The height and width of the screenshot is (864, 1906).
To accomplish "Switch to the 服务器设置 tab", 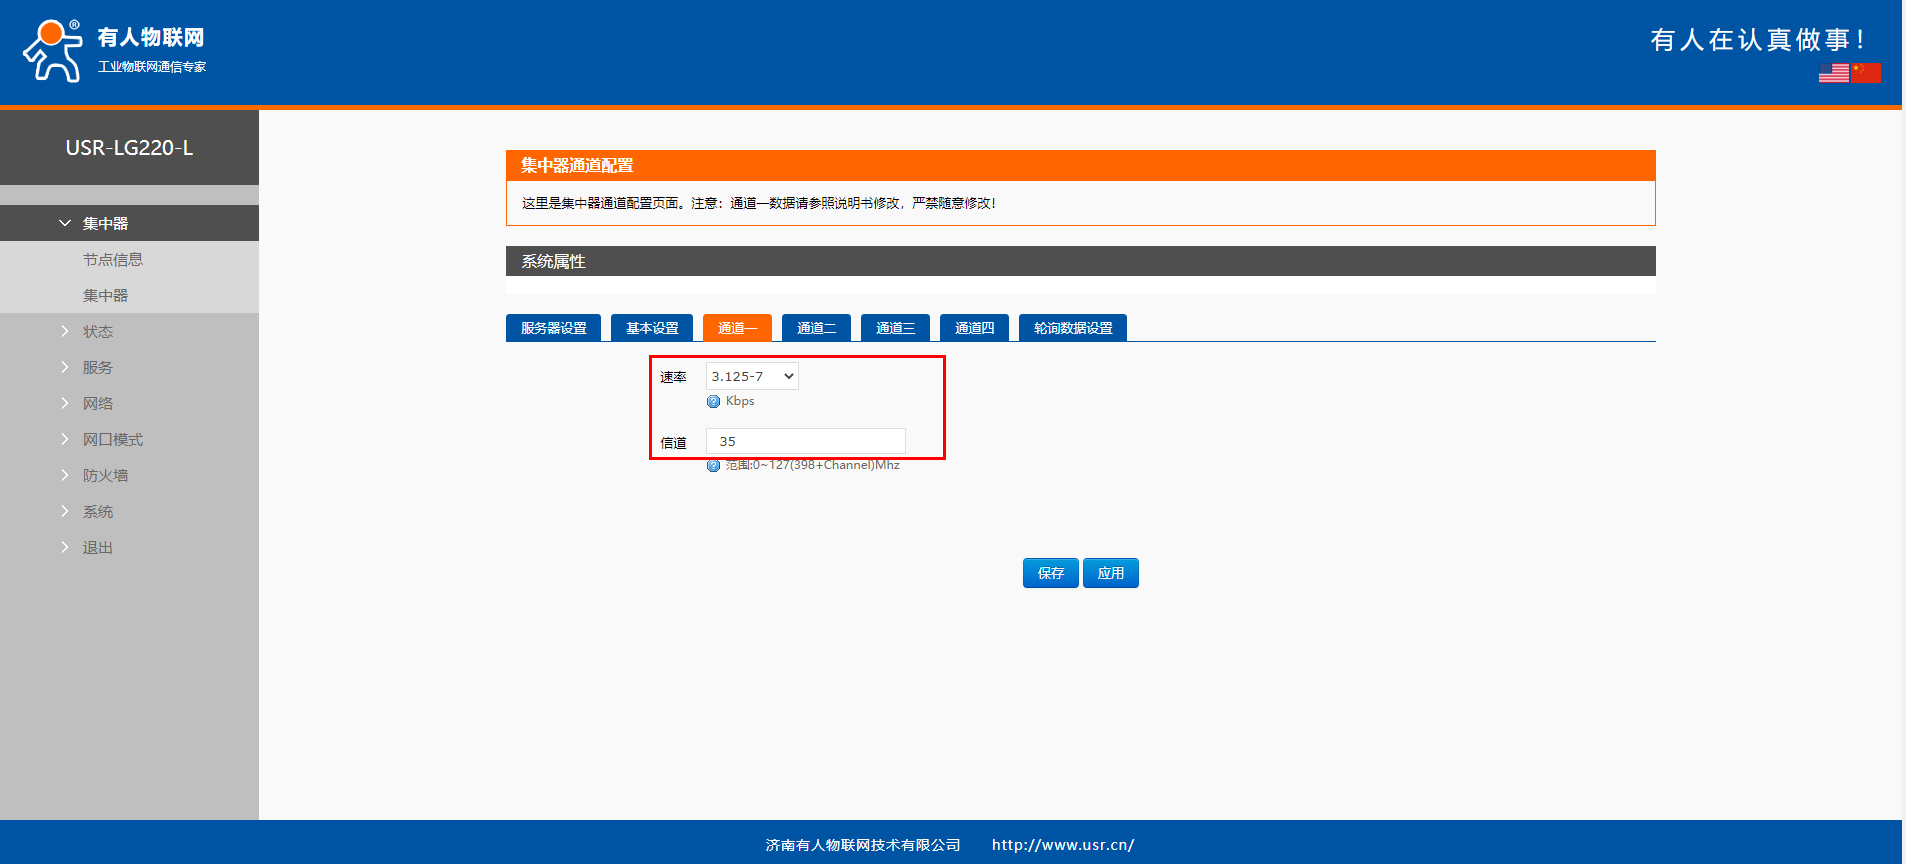I will point(553,328).
